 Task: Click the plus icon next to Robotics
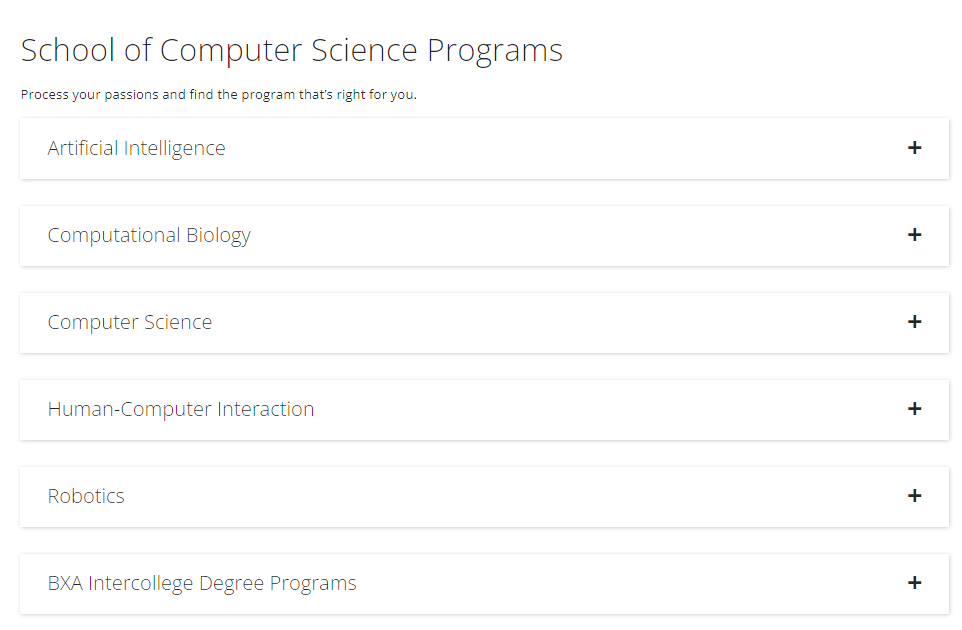pos(914,496)
